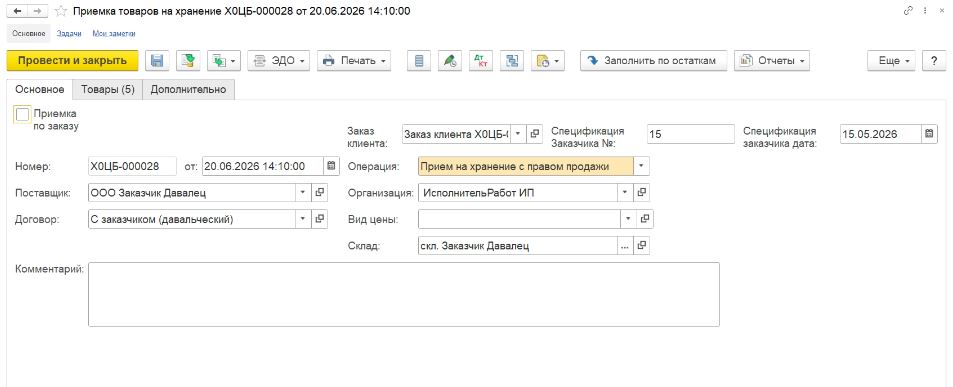Expand Организация dropdown arrow

coord(626,193)
